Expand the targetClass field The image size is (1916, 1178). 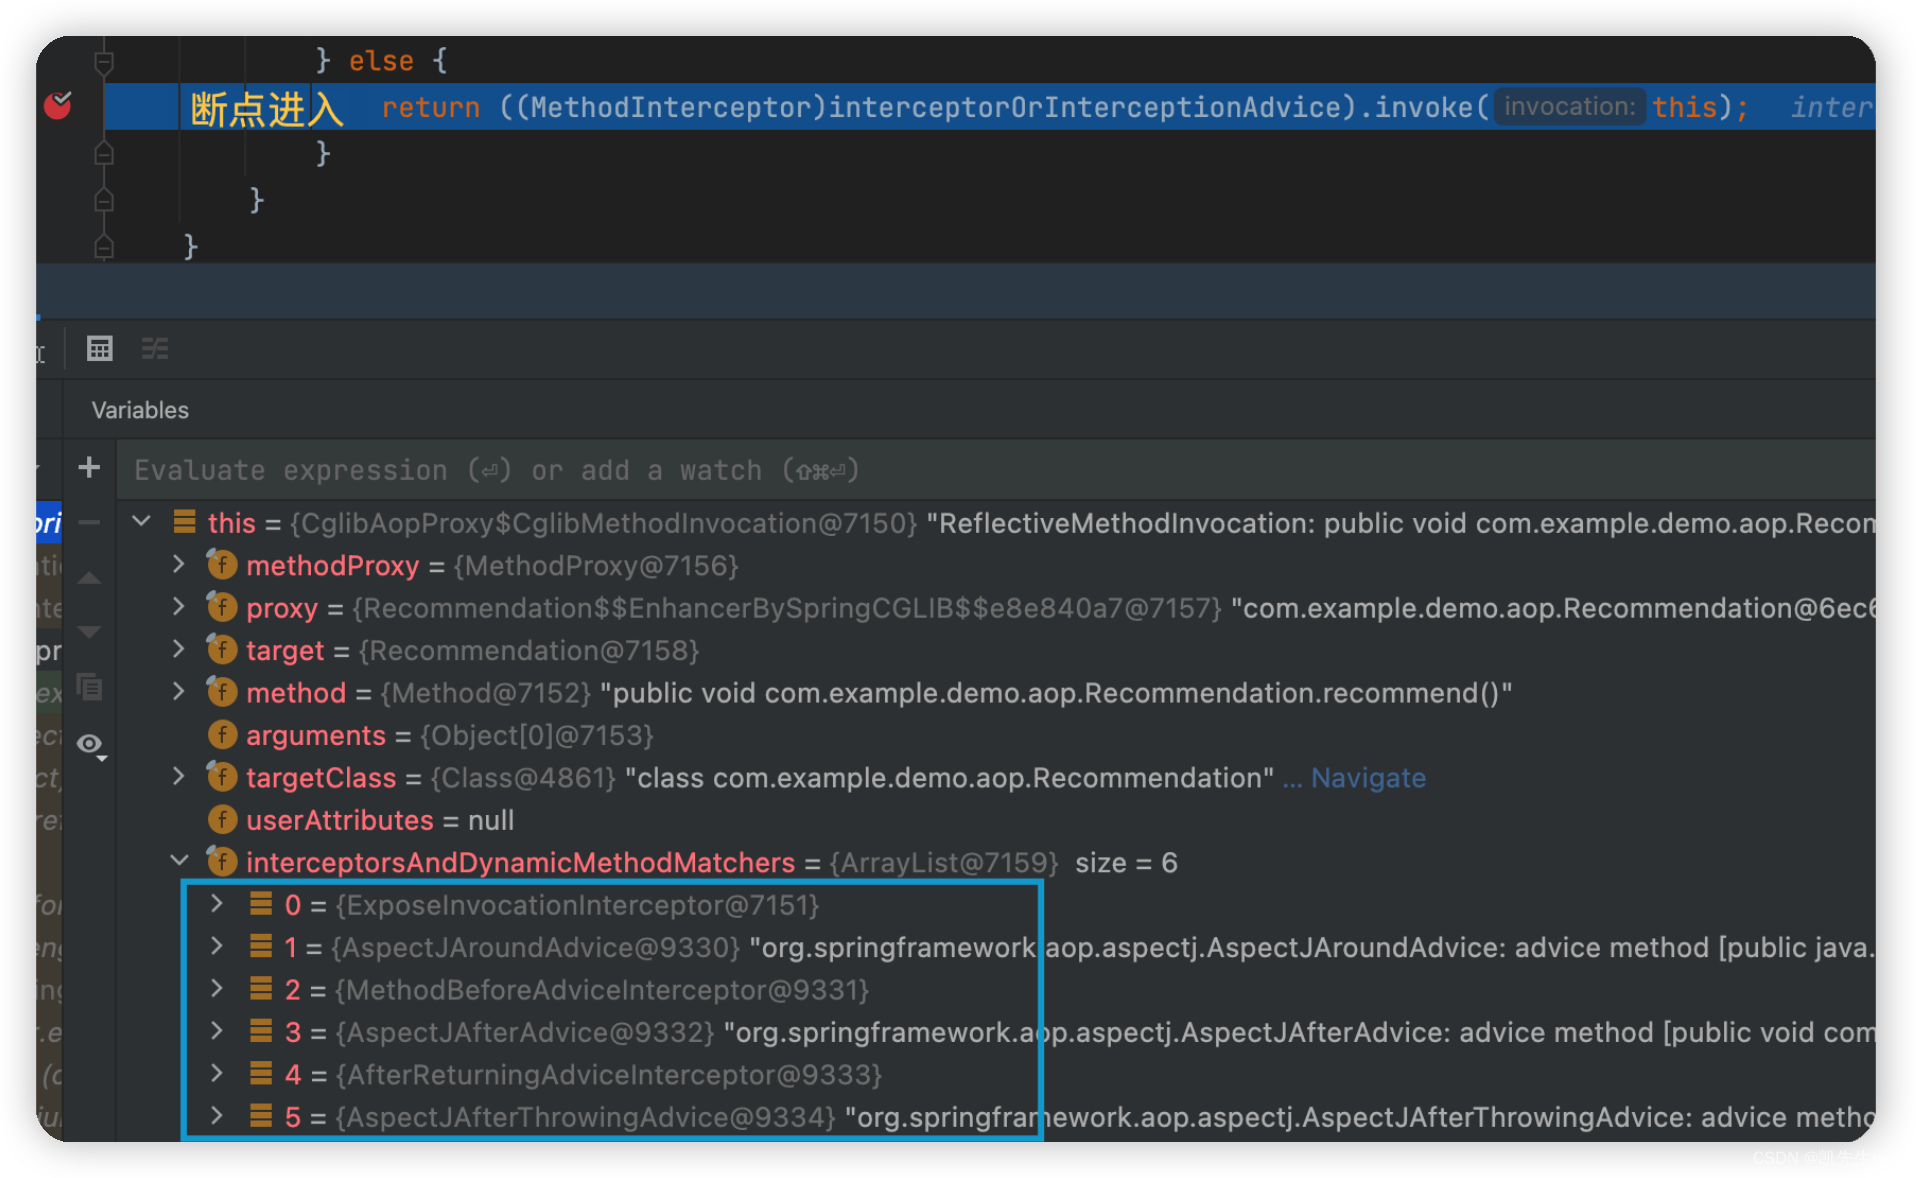(179, 776)
